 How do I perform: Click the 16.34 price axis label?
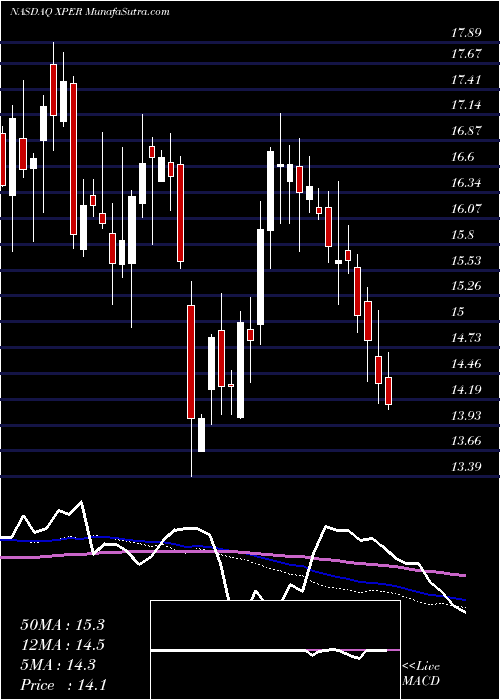coord(466,183)
